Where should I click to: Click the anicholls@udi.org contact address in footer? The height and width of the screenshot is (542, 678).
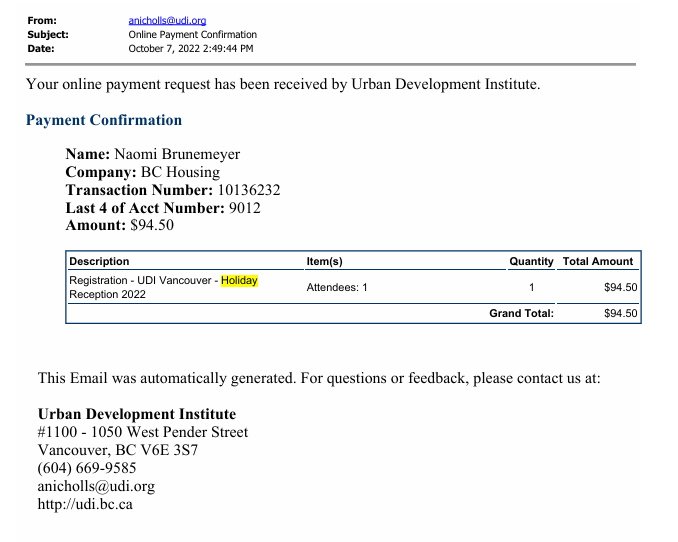96,486
